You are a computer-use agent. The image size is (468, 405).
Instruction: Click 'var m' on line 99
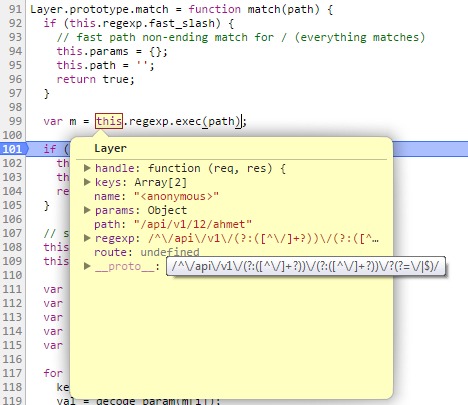pyautogui.click(x=60, y=121)
